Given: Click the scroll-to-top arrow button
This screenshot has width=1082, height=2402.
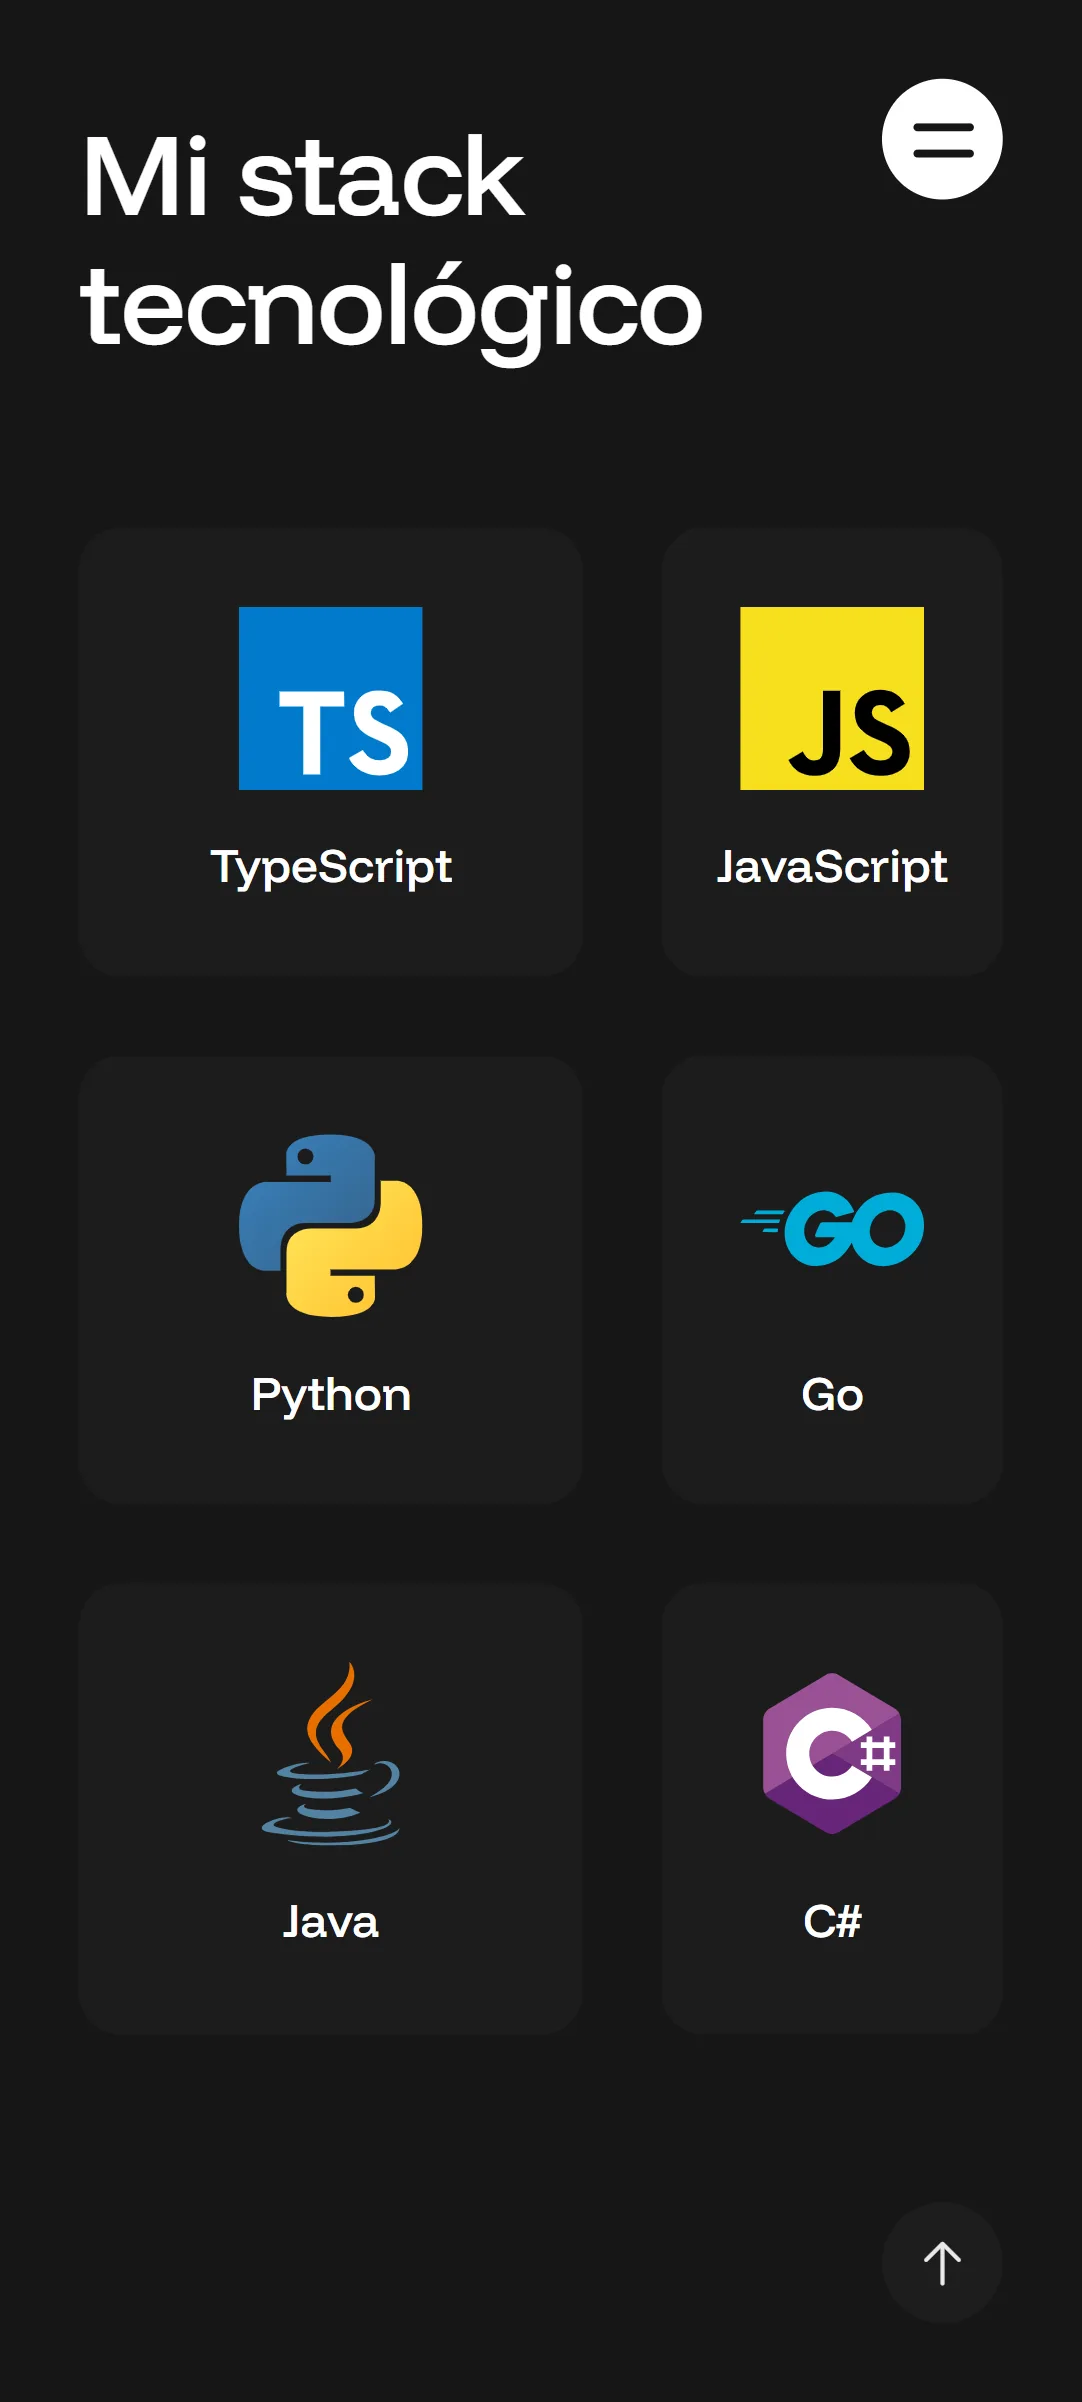Looking at the screenshot, I should (942, 2262).
